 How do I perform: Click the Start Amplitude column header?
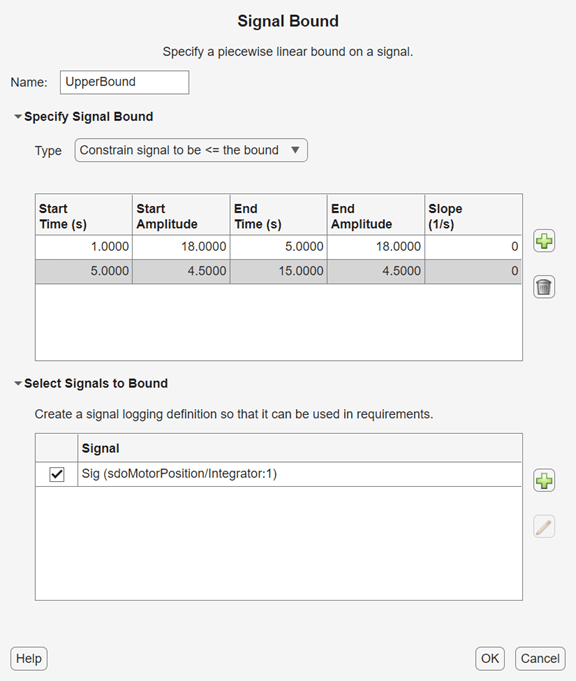tap(181, 215)
